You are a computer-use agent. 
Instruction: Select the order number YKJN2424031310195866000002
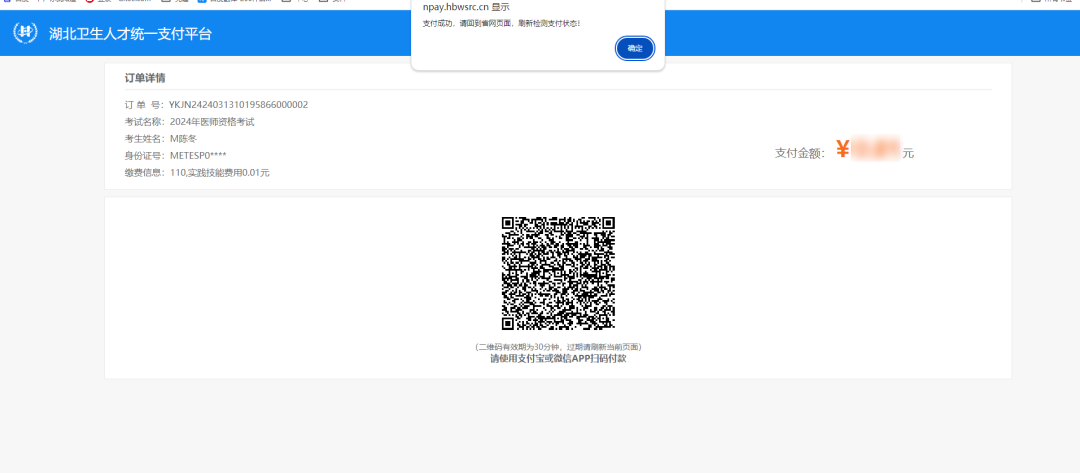pos(238,104)
